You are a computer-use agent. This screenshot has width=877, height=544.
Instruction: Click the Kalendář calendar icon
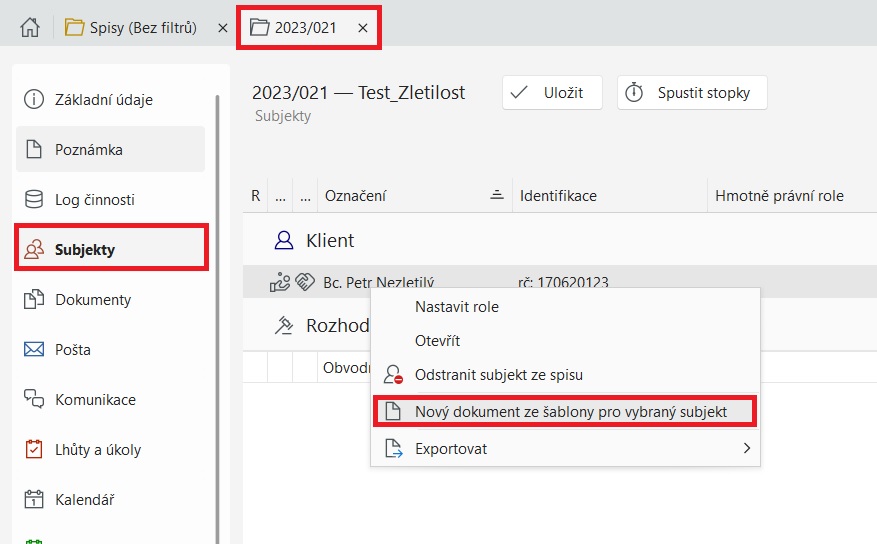(34, 499)
